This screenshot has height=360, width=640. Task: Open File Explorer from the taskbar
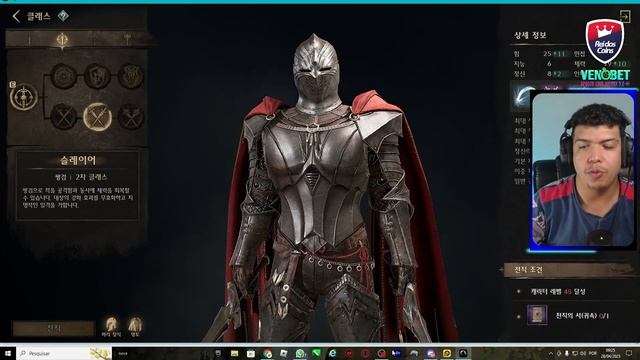pos(234,353)
